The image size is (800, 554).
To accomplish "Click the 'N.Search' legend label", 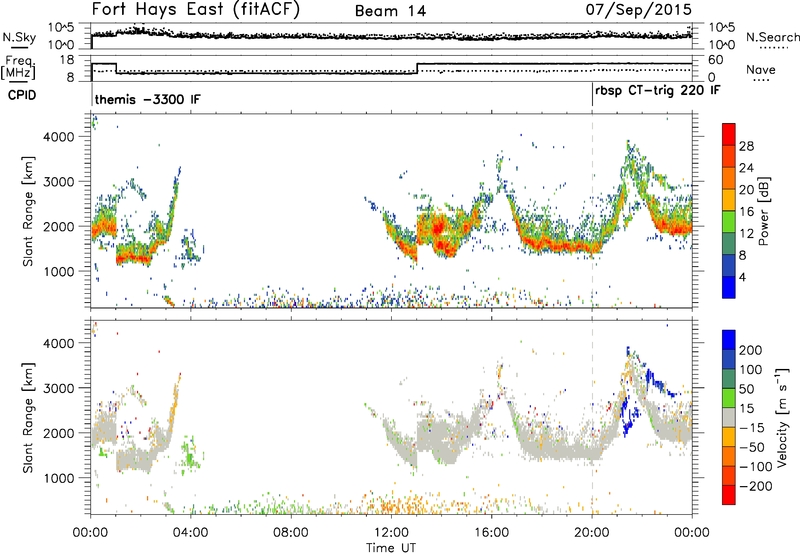I will point(773,37).
